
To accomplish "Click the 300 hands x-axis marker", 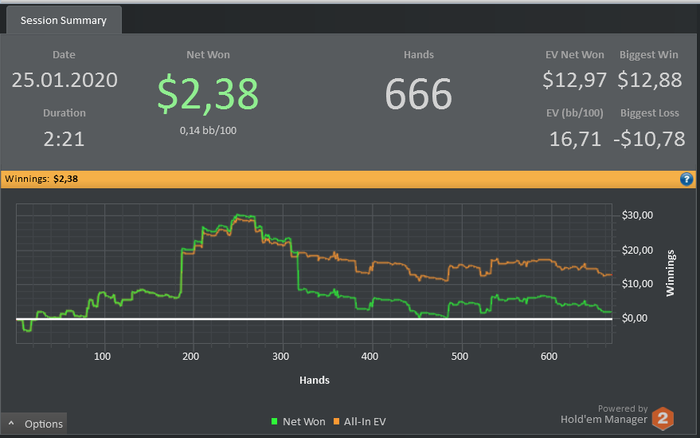I will (281, 356).
